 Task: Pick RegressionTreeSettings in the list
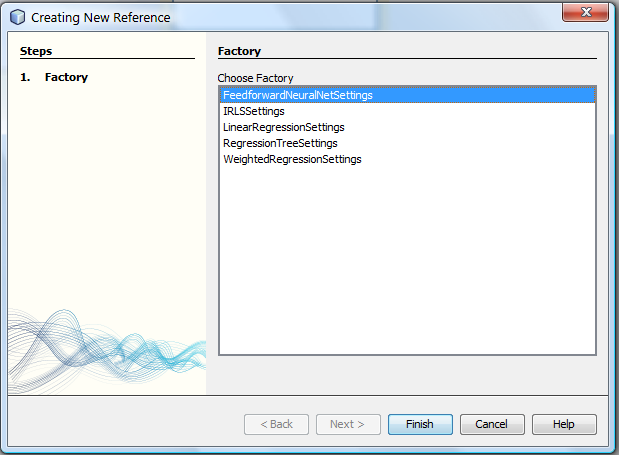click(407, 143)
